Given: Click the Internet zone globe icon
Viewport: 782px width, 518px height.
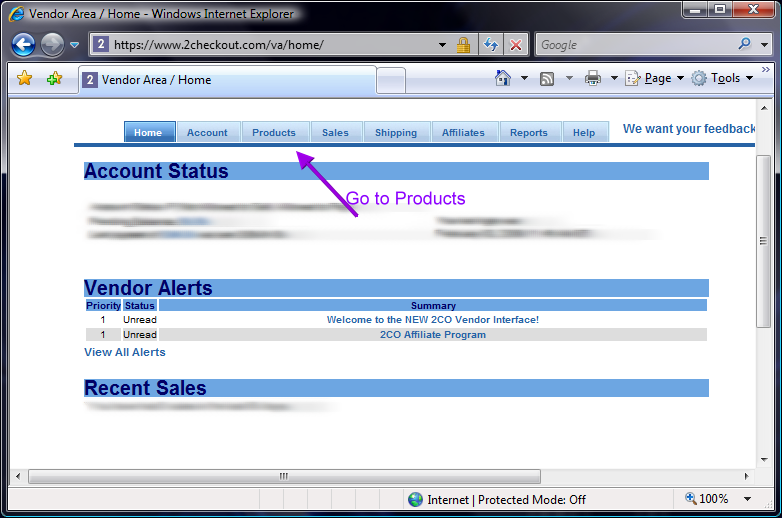Looking at the screenshot, I should 415,499.
